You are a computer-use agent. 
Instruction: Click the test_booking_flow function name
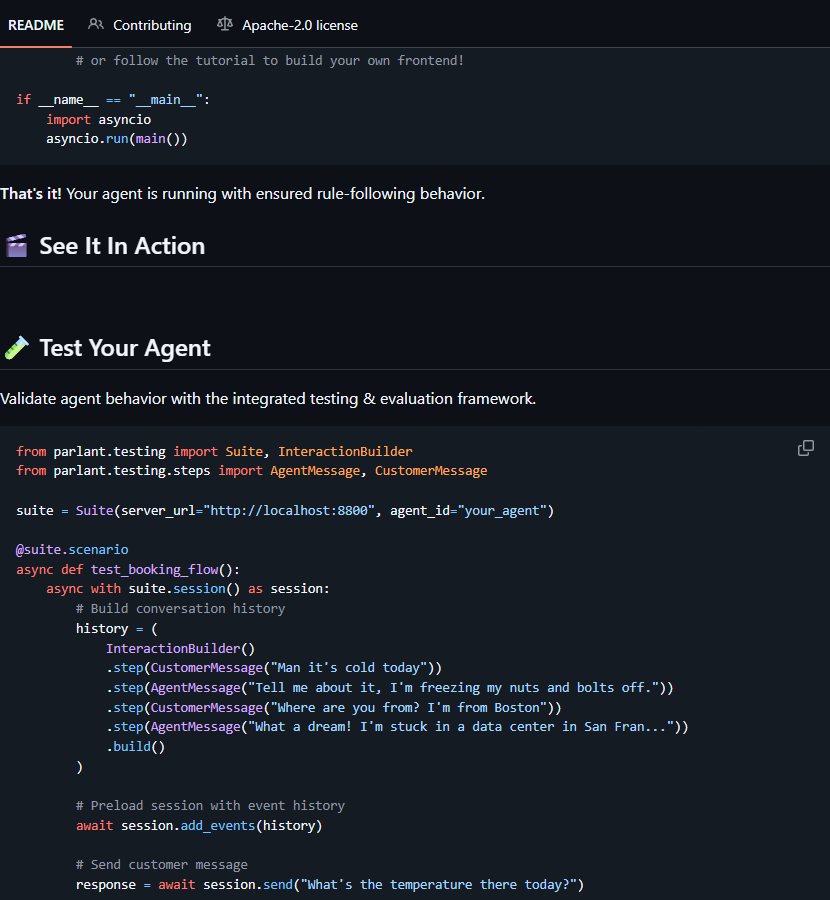[154, 569]
